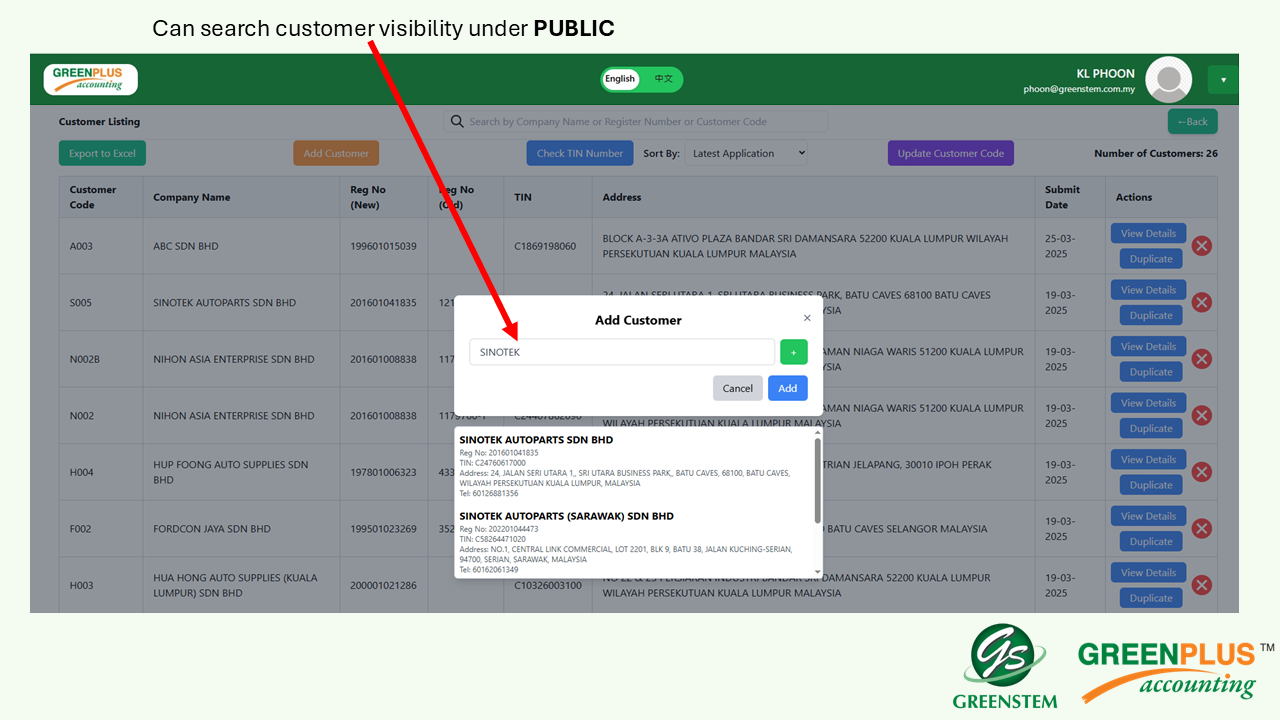Delete customer N002B with red X
This screenshot has width=1280, height=720.
click(x=1202, y=359)
